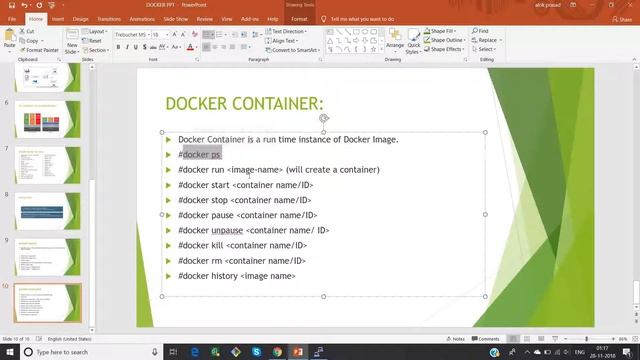Viewport: 640px width, 360px height.
Task: Open the Arrange objects menu
Action: [x=395, y=41]
